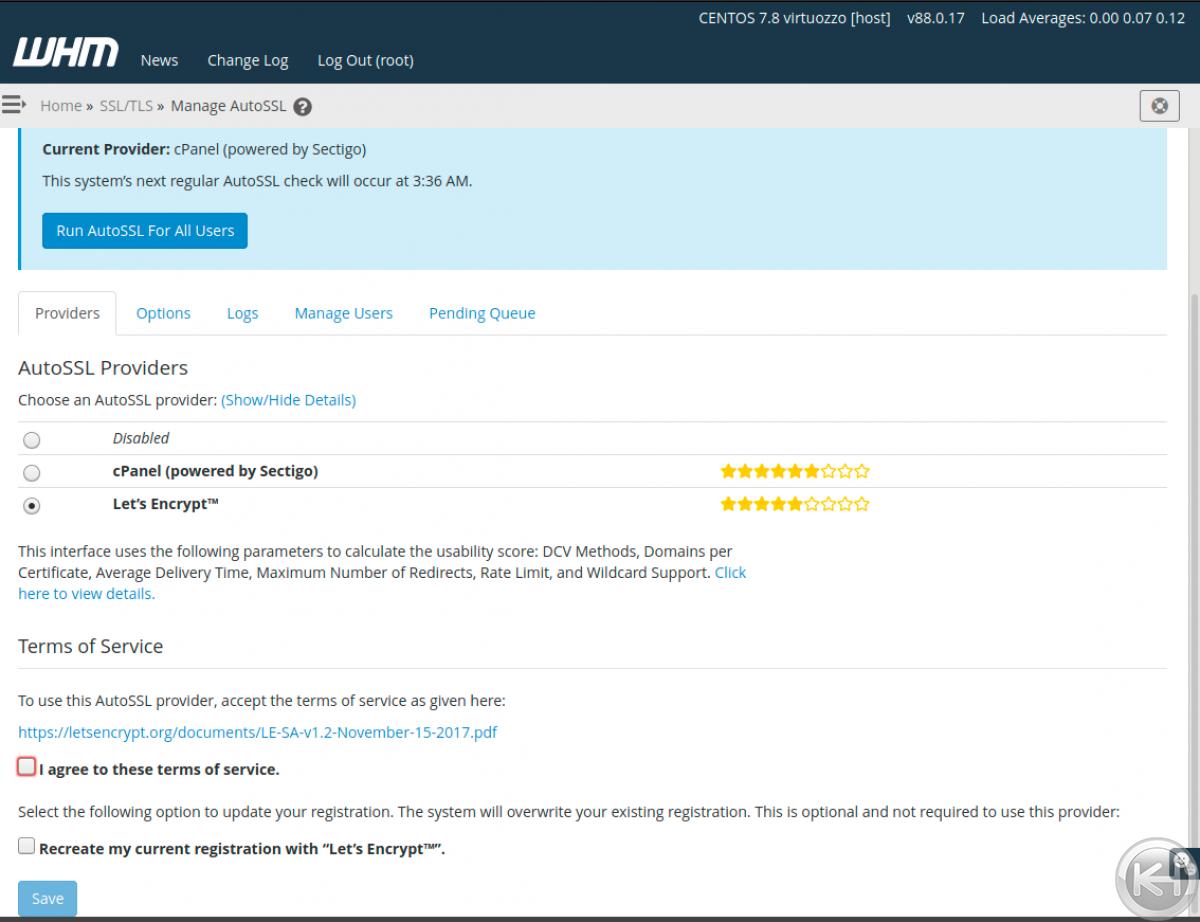Viewport: 1200px width, 922px height.
Task: Click cPanel (powered by Sectigo) provider label
Action: pos(215,471)
